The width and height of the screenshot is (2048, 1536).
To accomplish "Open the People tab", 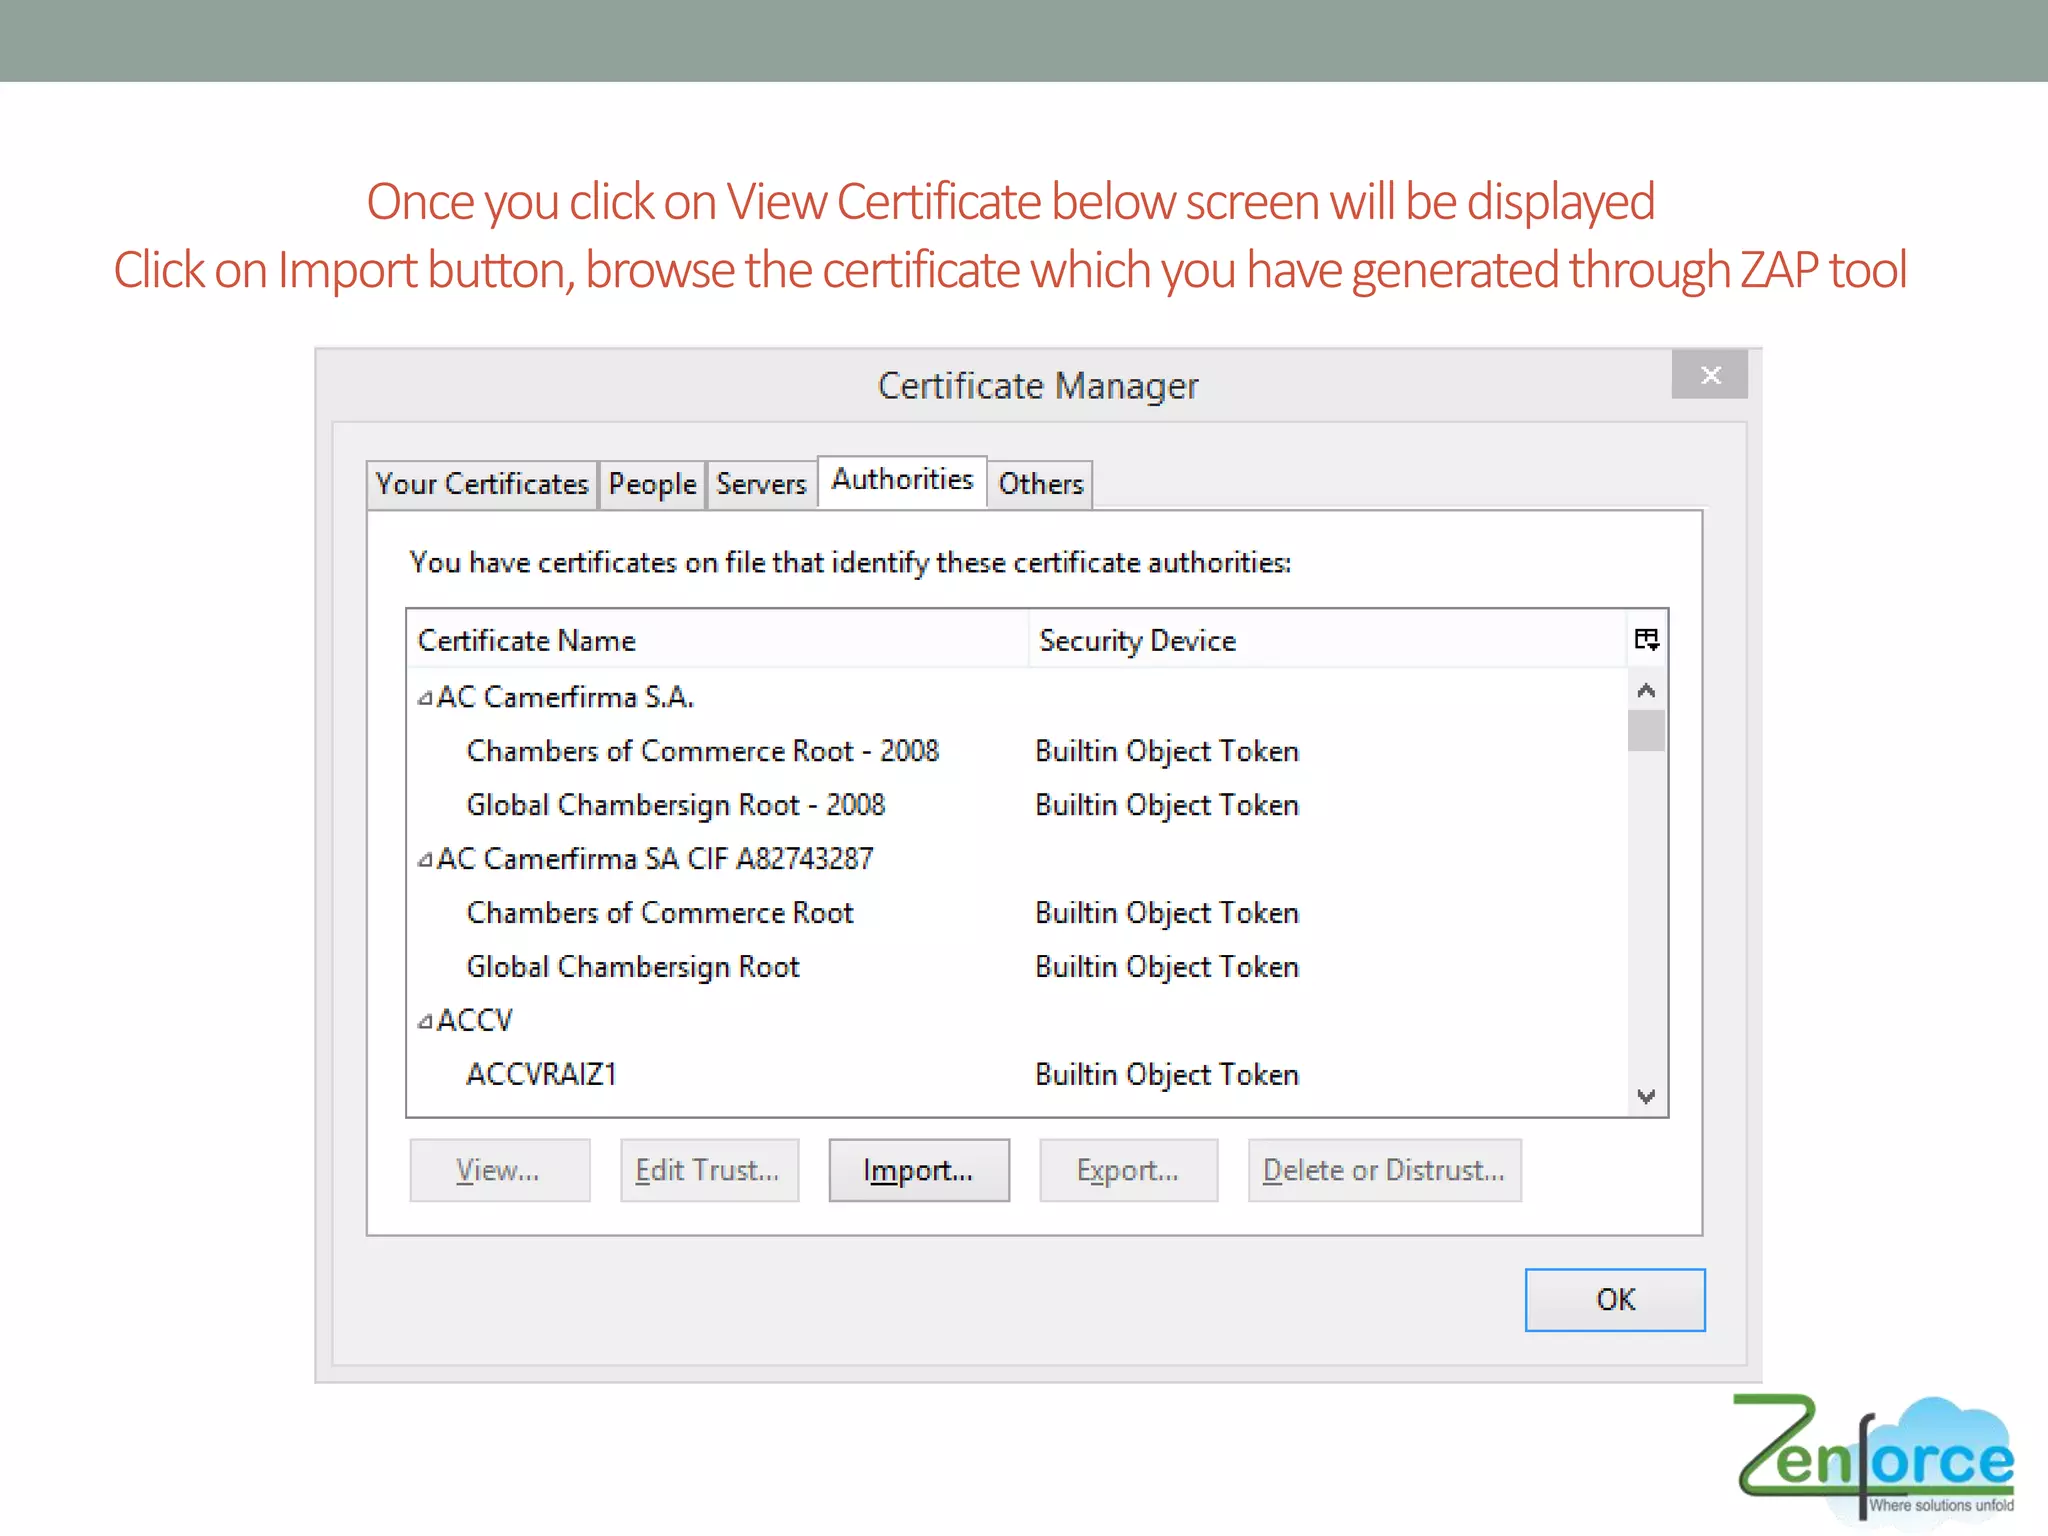I will tap(652, 484).
